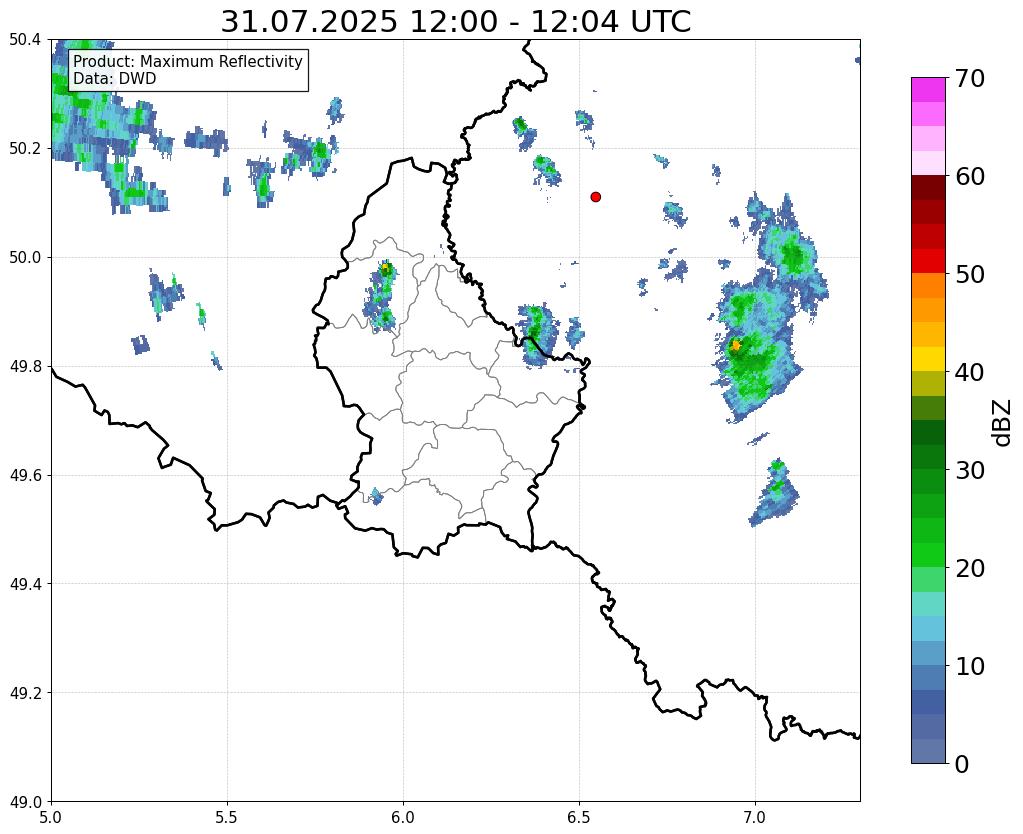
Task: Click colorbar tick label 30
Action: [x=969, y=470]
